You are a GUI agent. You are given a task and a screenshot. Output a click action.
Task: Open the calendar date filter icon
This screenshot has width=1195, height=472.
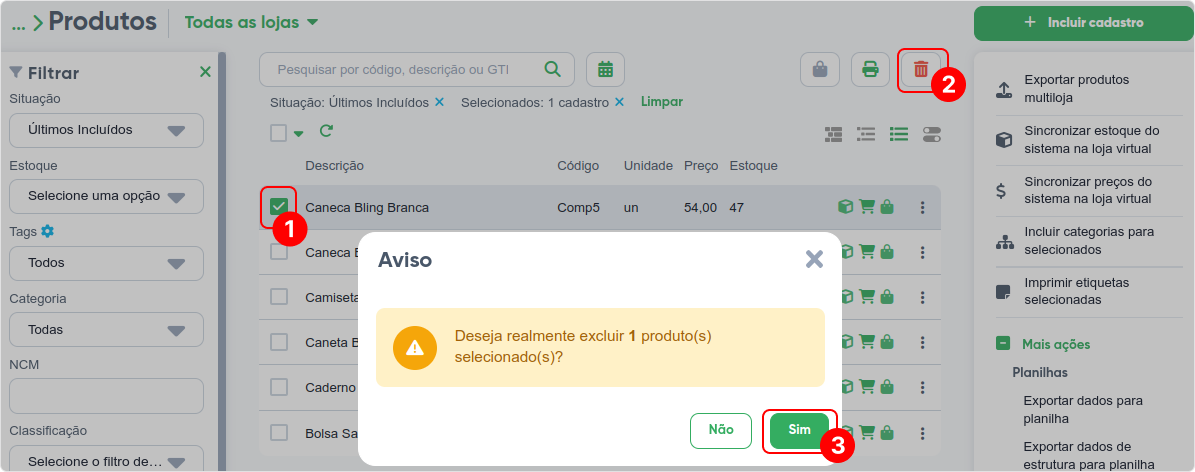coord(605,70)
